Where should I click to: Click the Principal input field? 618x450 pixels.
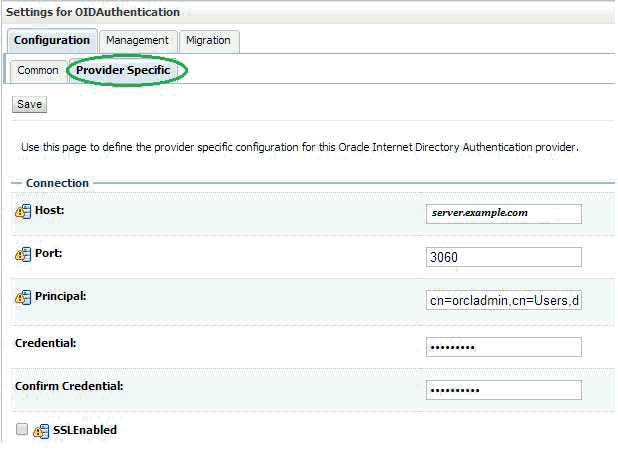tap(503, 300)
